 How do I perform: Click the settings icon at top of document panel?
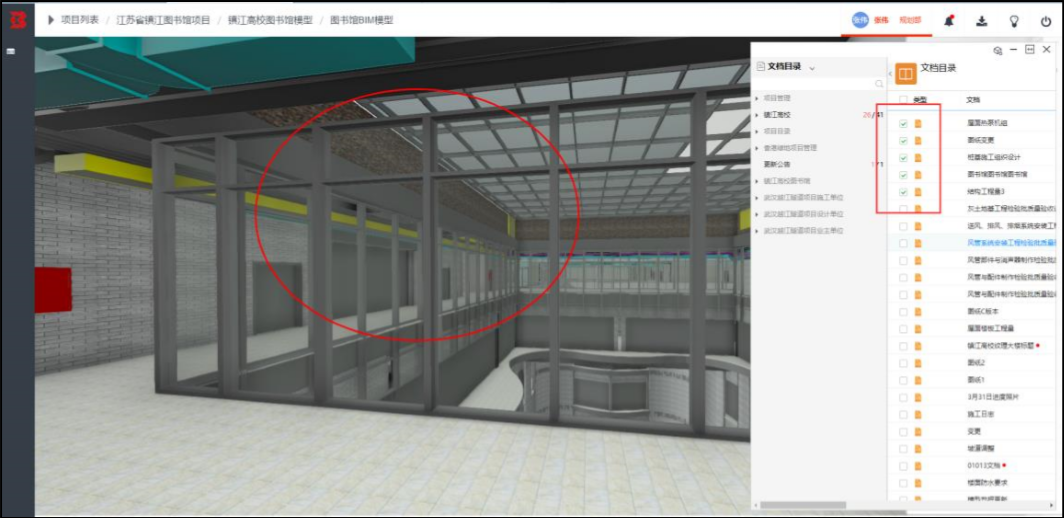pos(998,50)
